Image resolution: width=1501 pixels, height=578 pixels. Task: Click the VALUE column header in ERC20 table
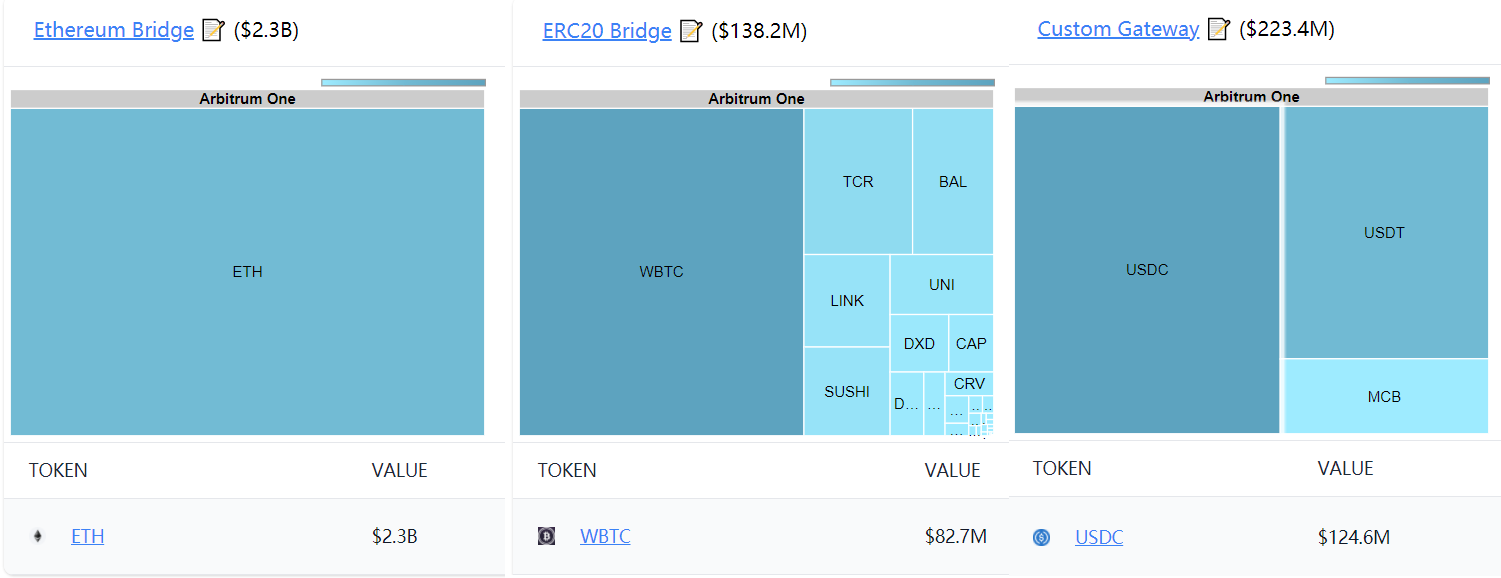point(952,470)
